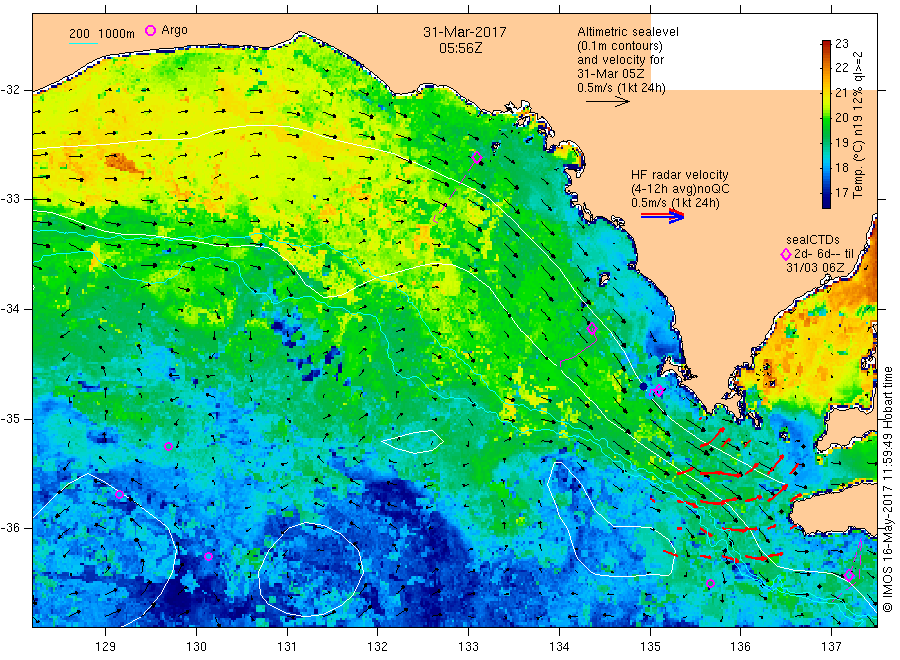The height and width of the screenshot is (660, 900).
Task: Click the colorbar tick label 17
Action: coord(841,193)
